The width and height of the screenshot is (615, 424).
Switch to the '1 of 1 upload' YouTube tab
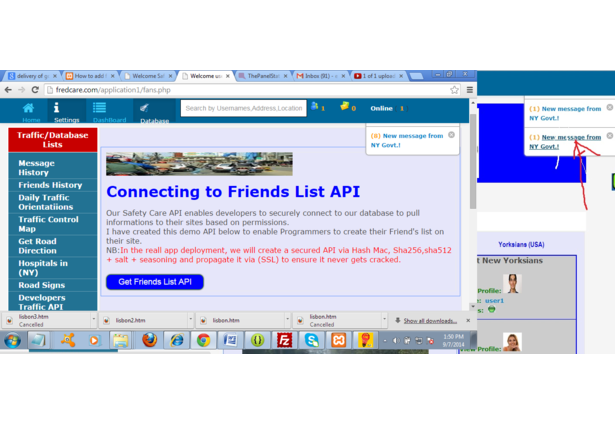coord(378,76)
